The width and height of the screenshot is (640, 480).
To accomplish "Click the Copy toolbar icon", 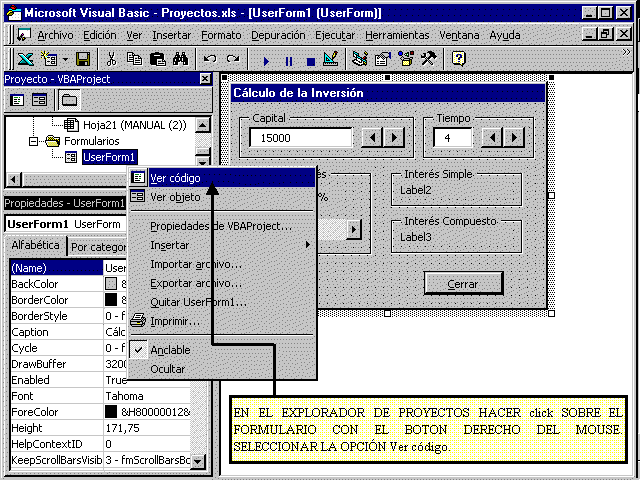I will click(134, 60).
